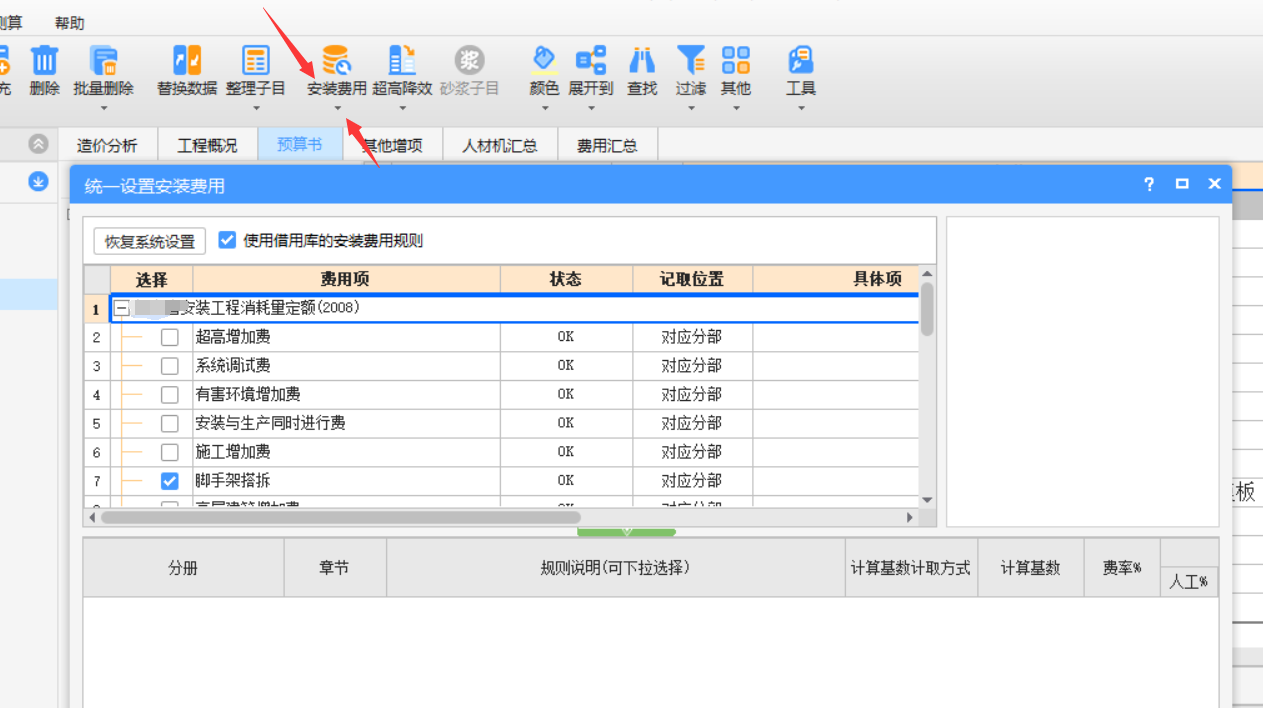The image size is (1263, 708).
Task: Click the collapse-up circle icon beside tabs
Action: (38, 144)
